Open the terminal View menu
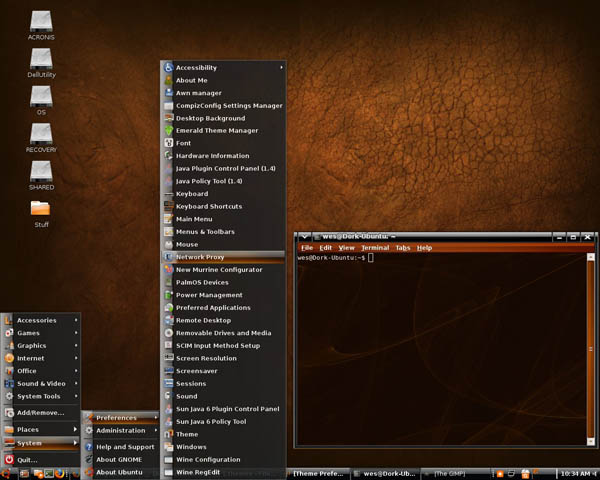This screenshot has width=600, height=480. (x=346, y=248)
